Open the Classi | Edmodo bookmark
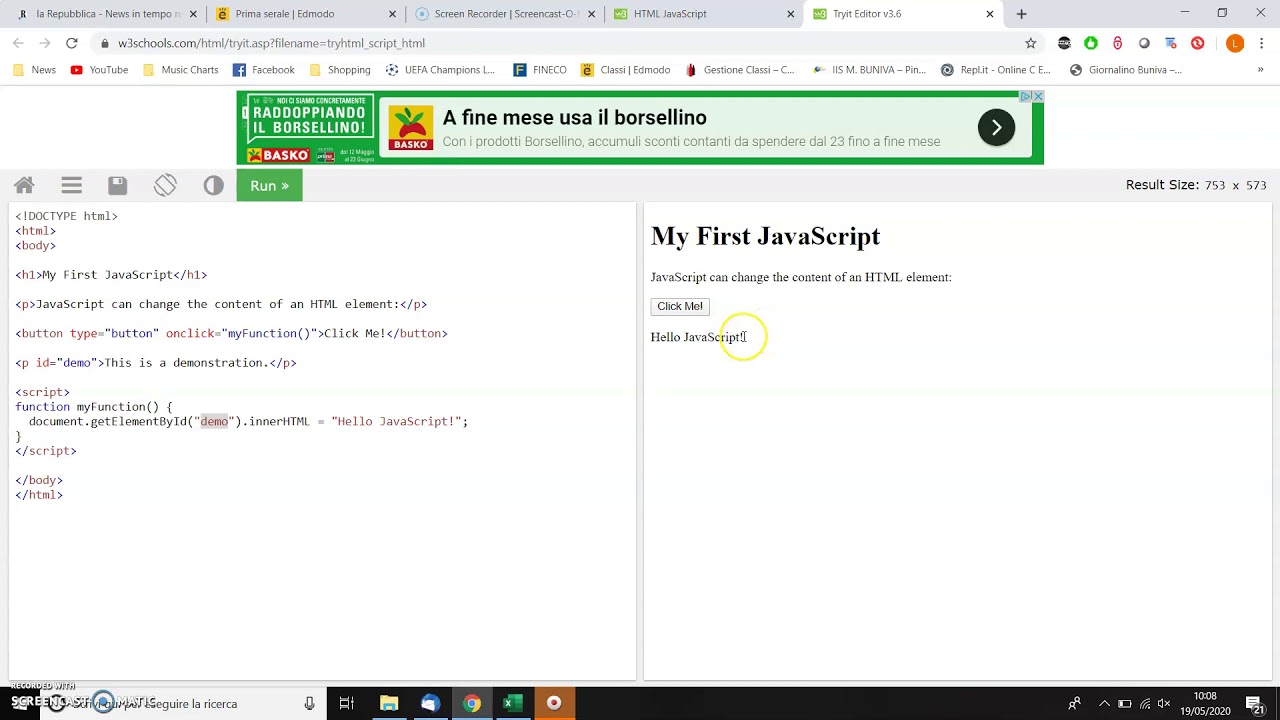1280x720 pixels. click(625, 70)
